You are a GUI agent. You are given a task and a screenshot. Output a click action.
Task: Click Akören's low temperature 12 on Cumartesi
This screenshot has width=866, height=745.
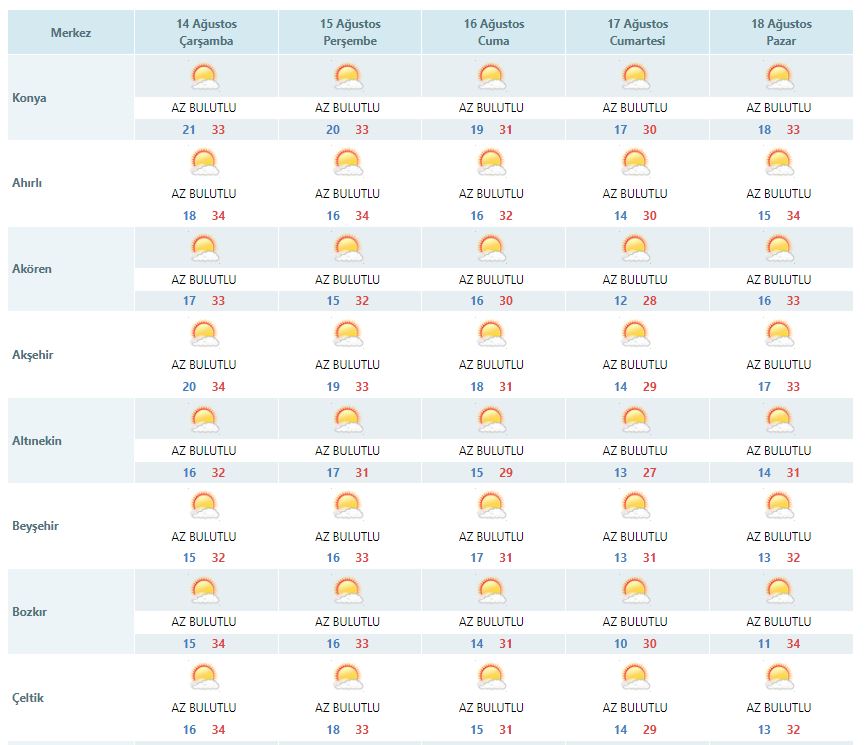[x=621, y=301]
